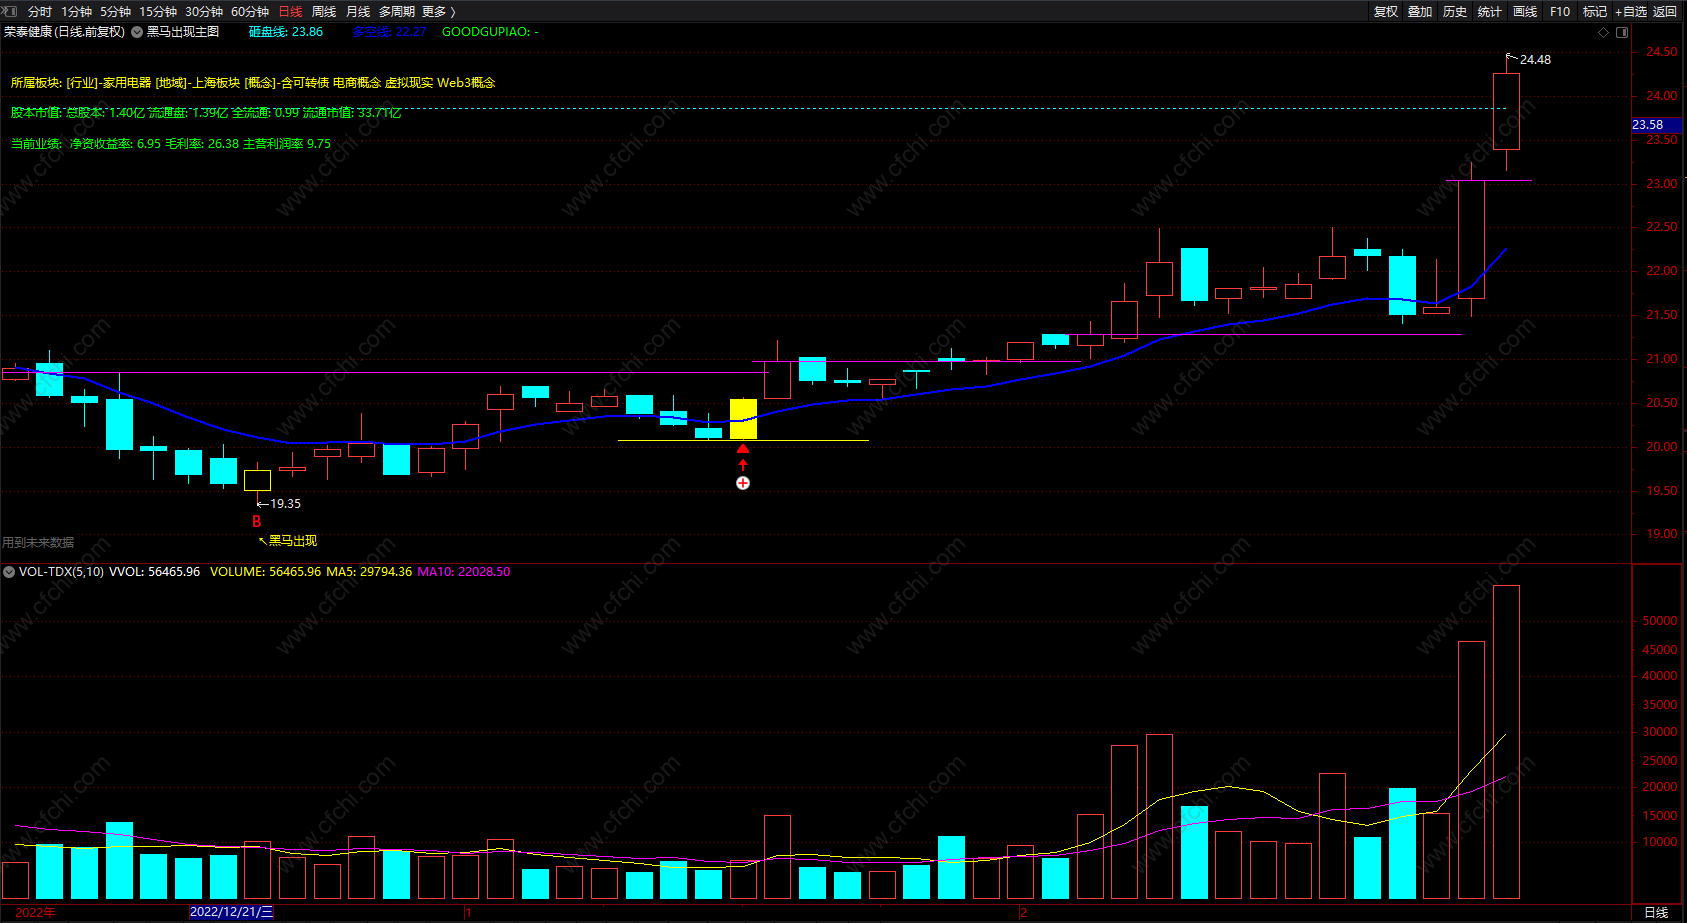Switch to the 月线 period
This screenshot has height=923, width=1687.
click(358, 12)
